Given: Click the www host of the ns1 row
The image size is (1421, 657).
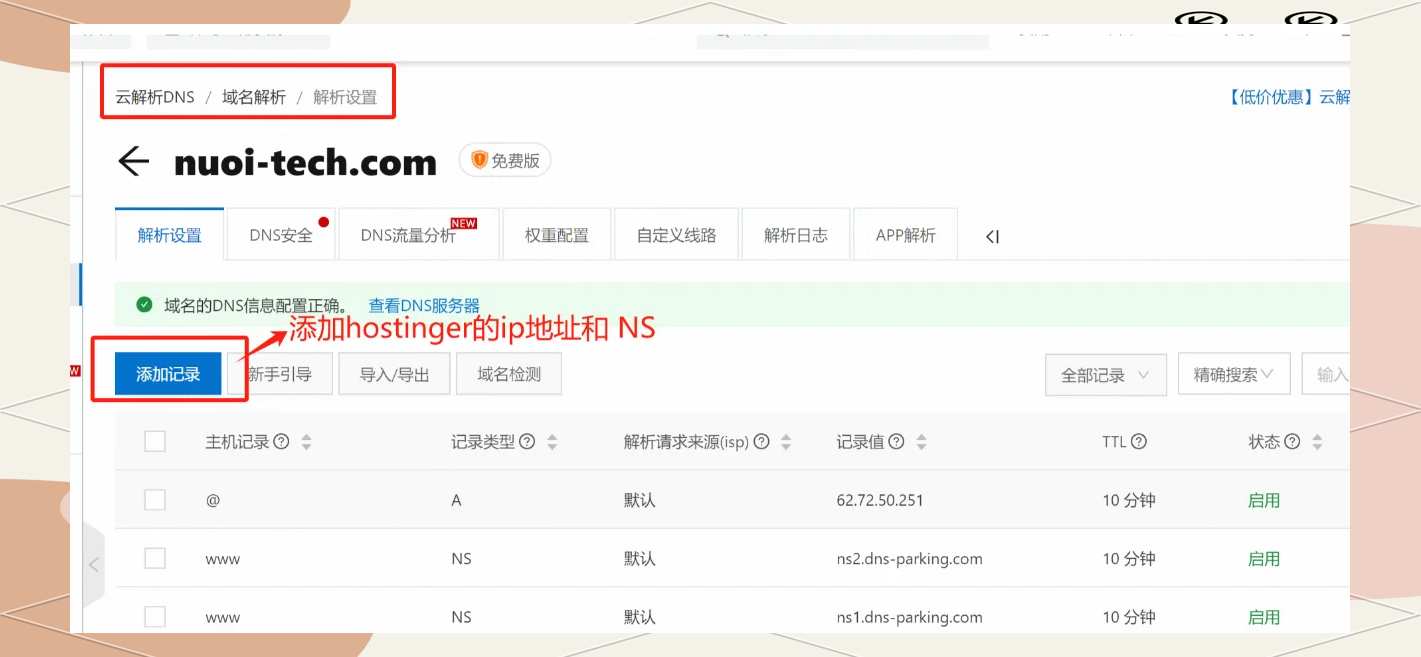Looking at the screenshot, I should [x=222, y=617].
